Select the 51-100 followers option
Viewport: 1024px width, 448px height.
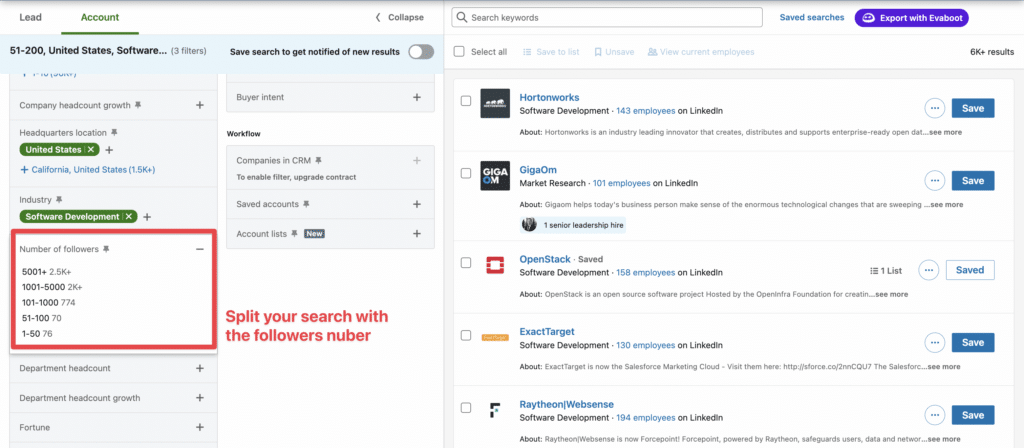[x=41, y=319]
